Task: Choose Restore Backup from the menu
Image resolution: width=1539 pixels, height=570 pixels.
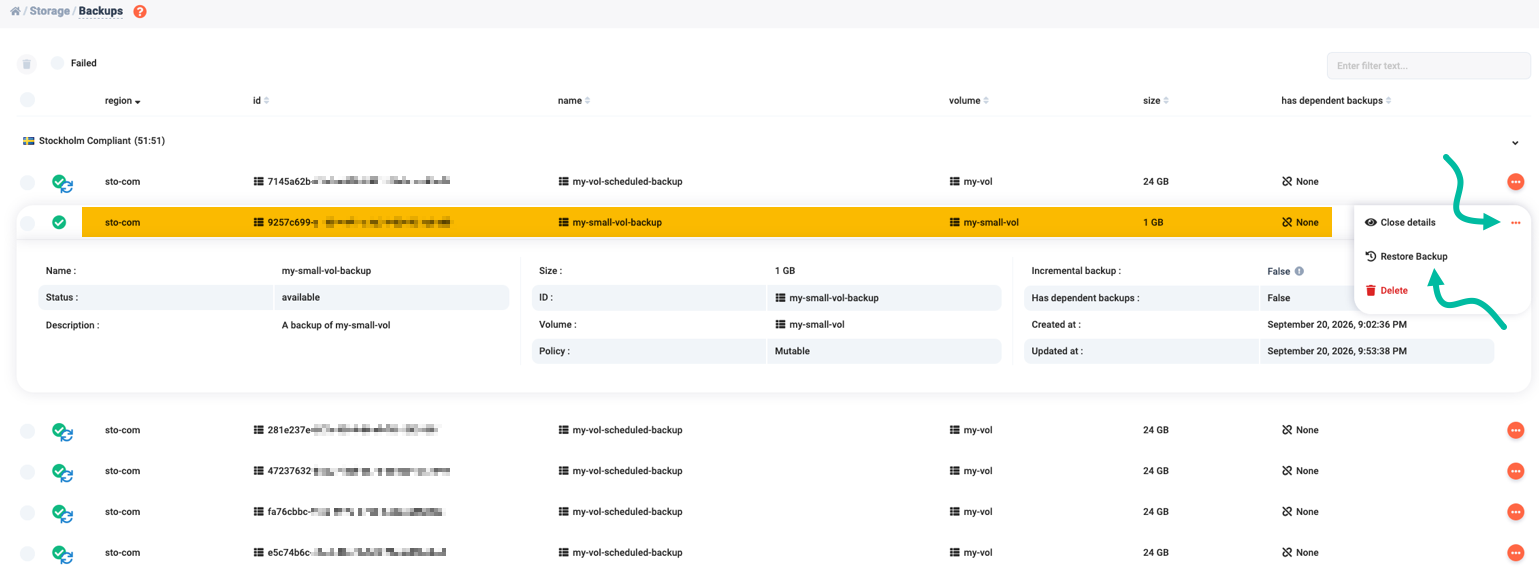Action: tap(1406, 256)
